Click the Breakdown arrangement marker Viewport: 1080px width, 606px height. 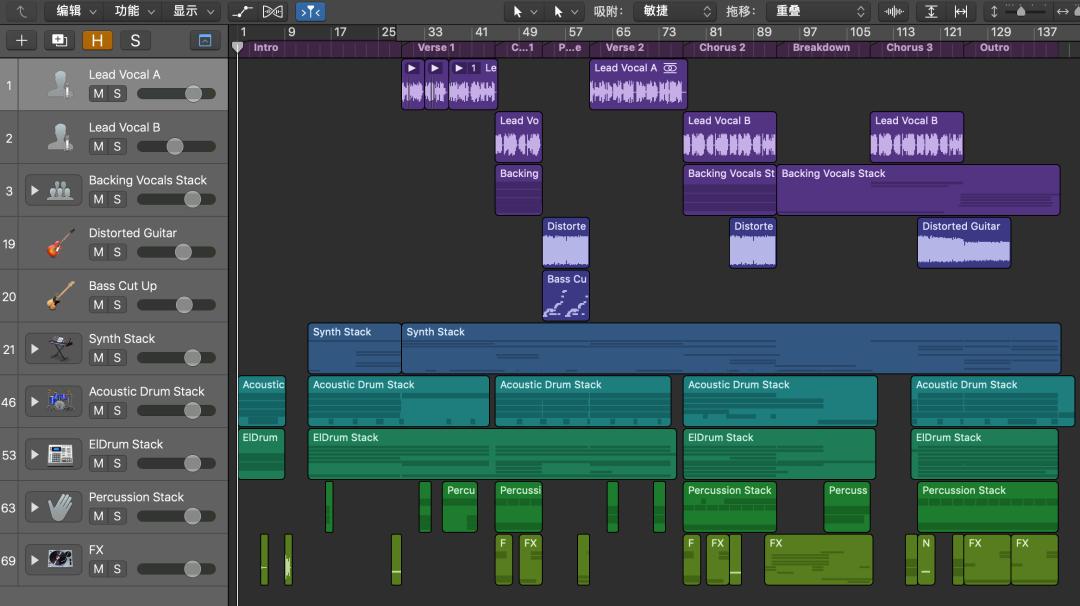pyautogui.click(x=821, y=48)
